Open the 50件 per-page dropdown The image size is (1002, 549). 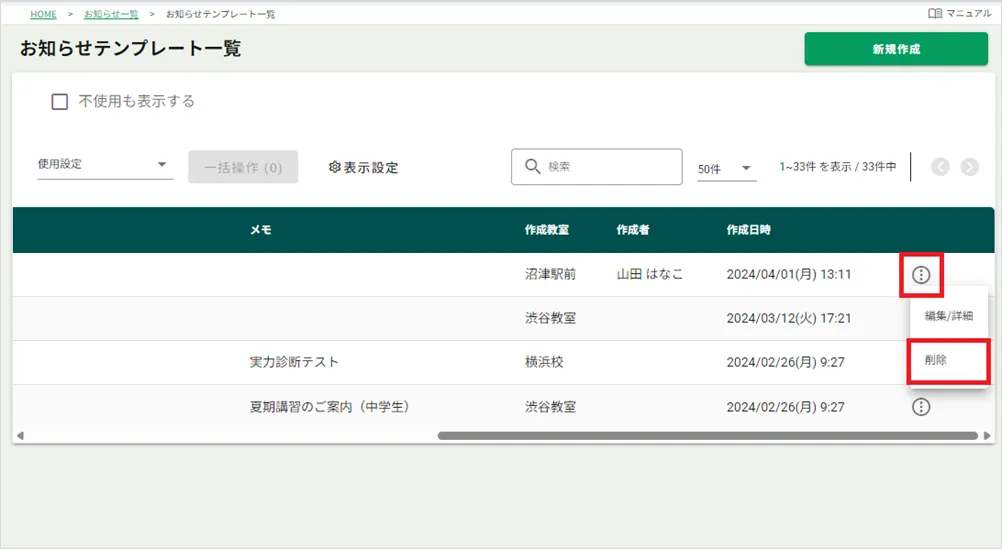pos(727,169)
